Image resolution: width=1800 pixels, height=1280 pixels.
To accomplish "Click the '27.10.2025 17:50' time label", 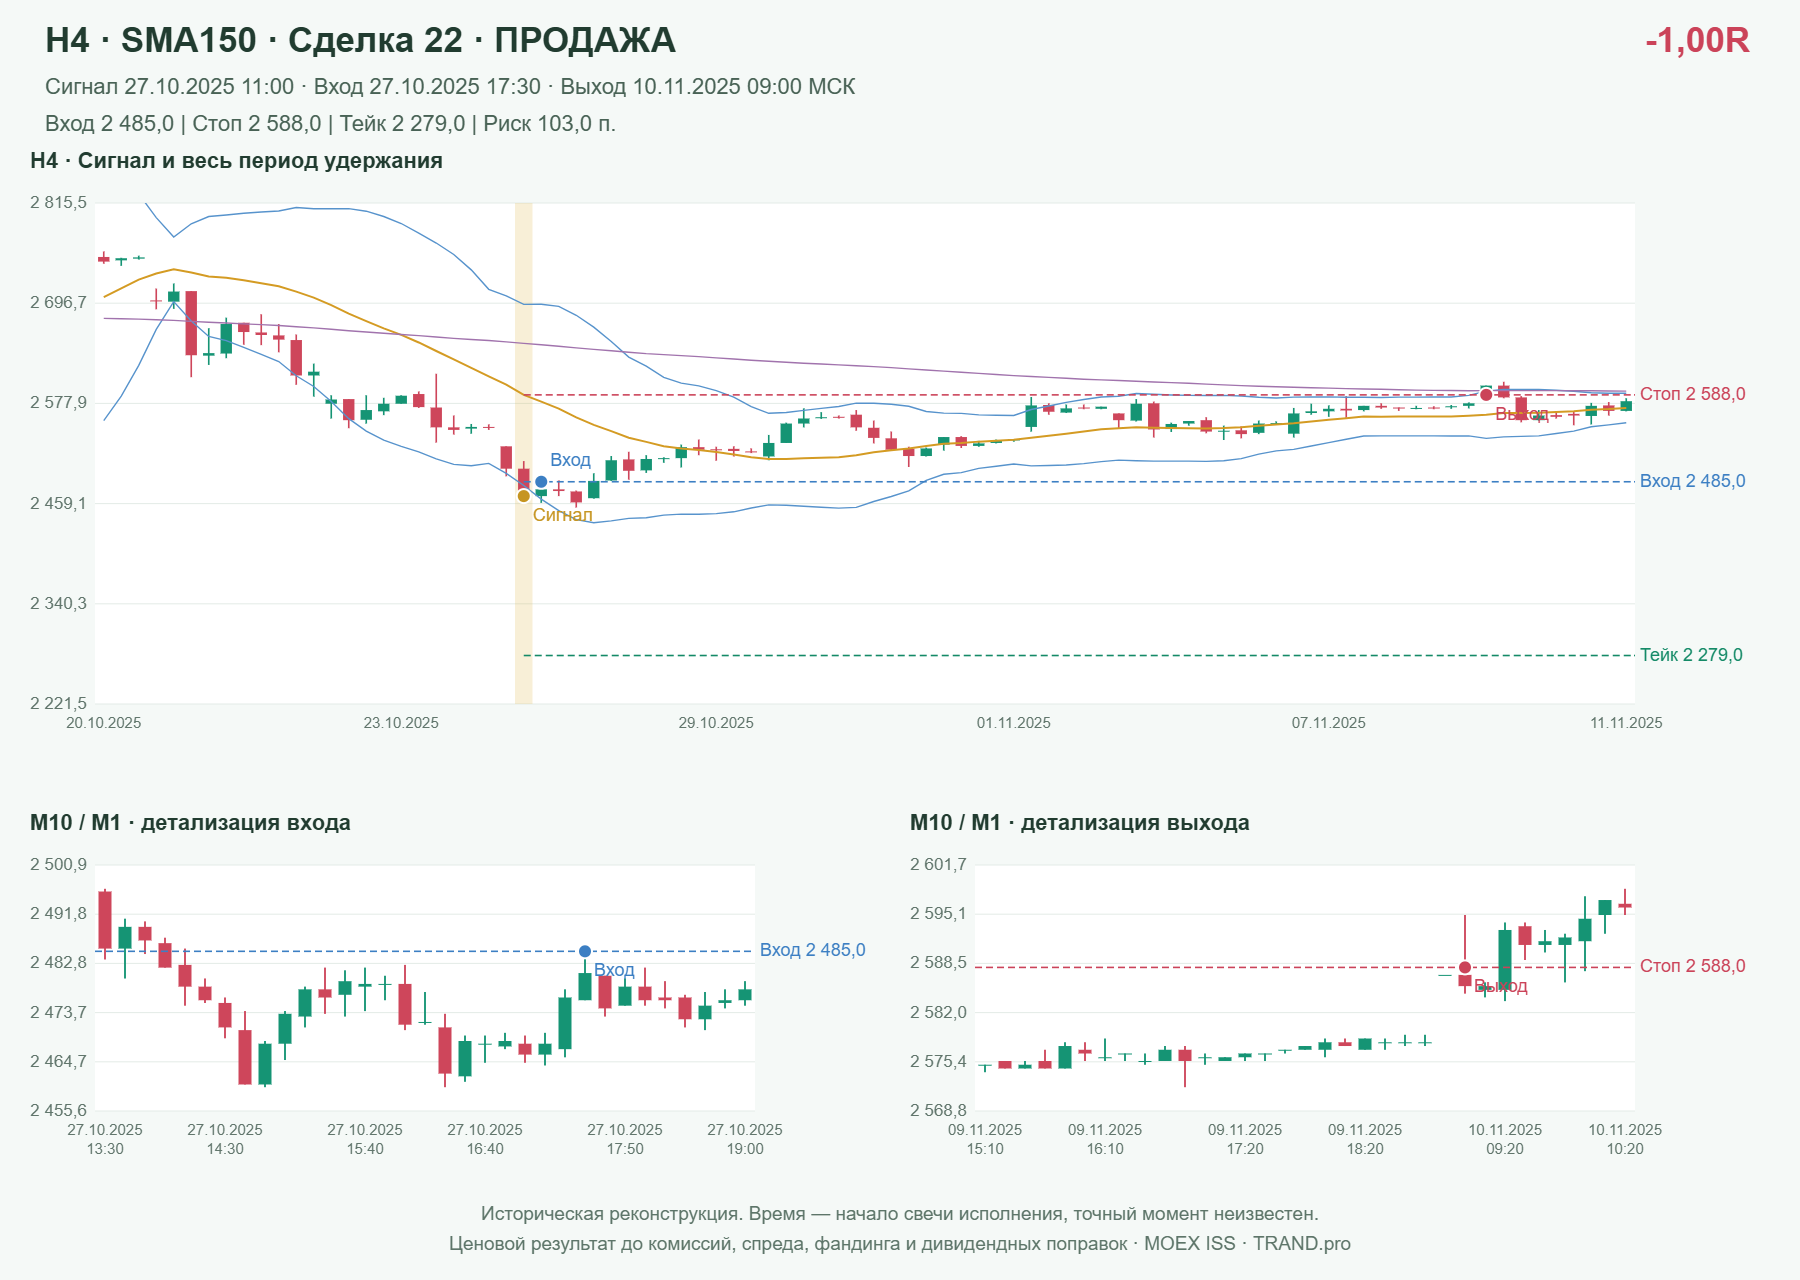I will pyautogui.click(x=625, y=1139).
